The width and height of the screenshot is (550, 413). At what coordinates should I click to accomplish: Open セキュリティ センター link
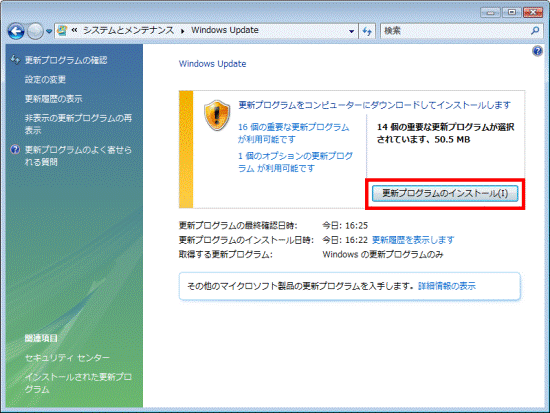(67, 358)
